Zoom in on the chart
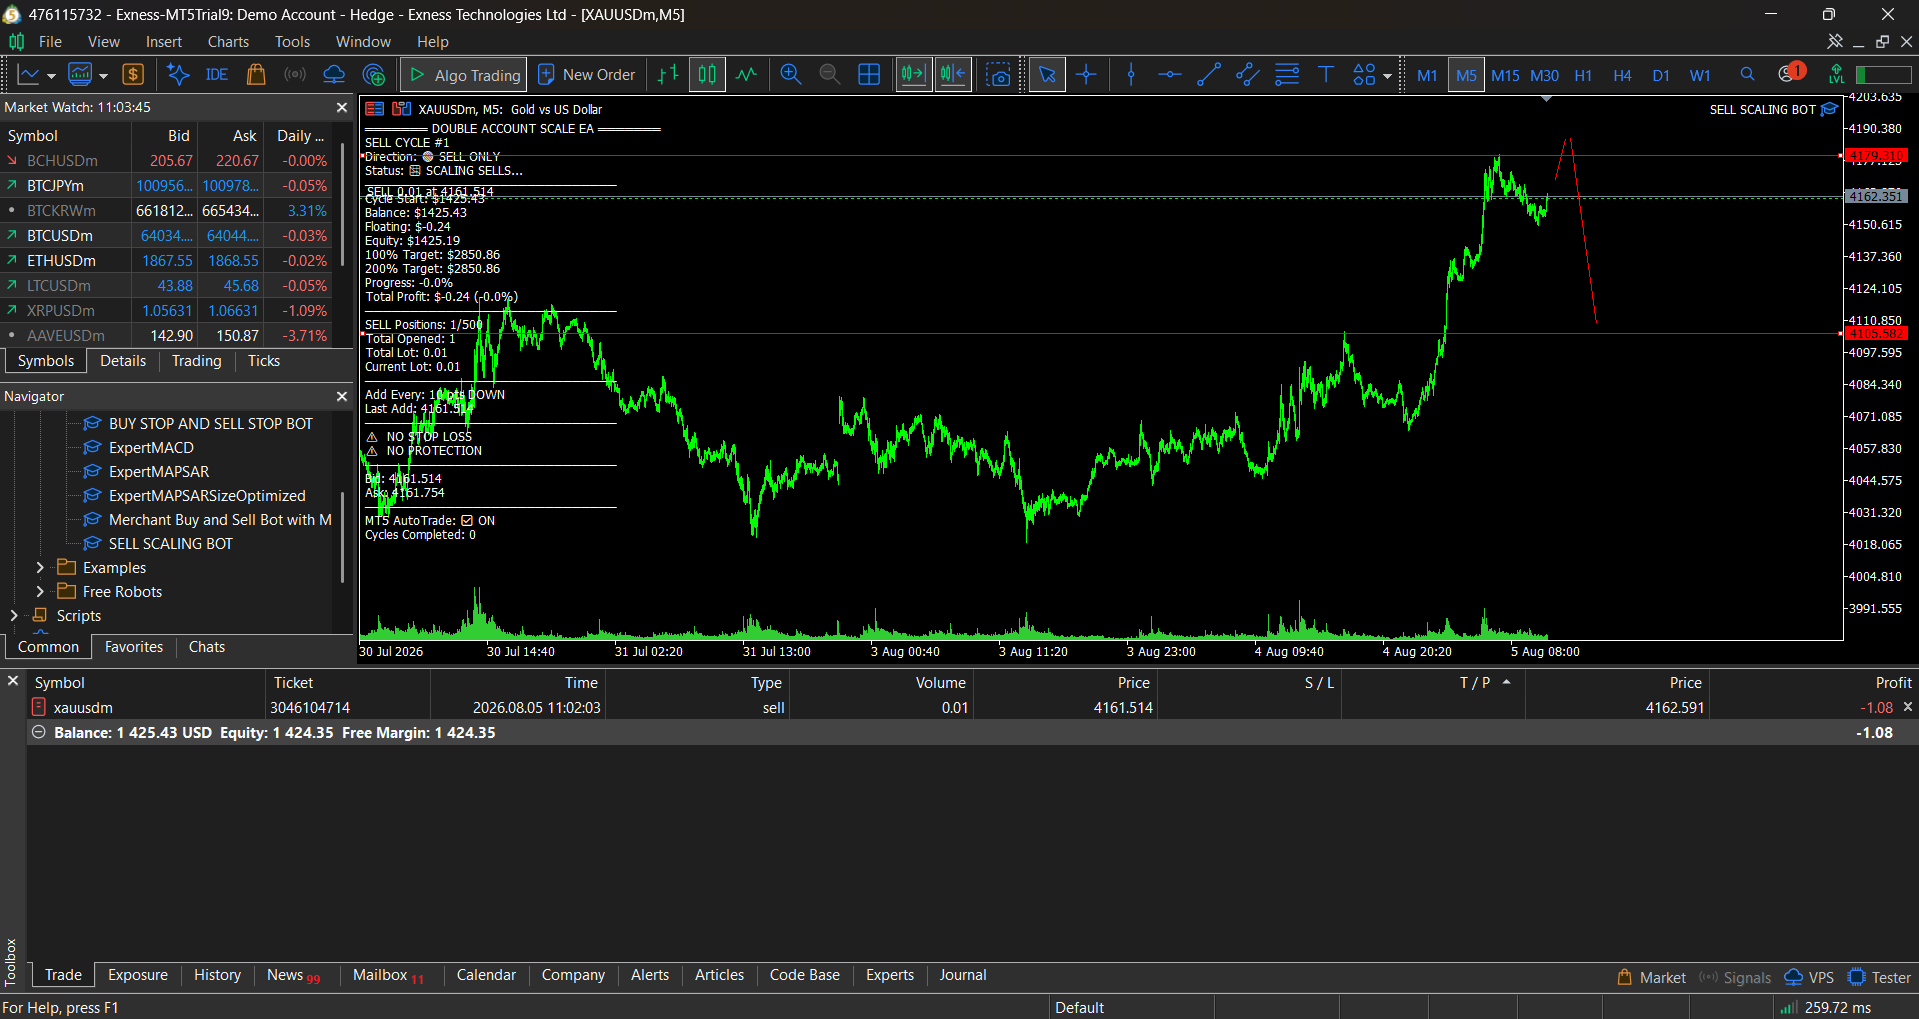Viewport: 1919px width, 1019px height. [791, 75]
